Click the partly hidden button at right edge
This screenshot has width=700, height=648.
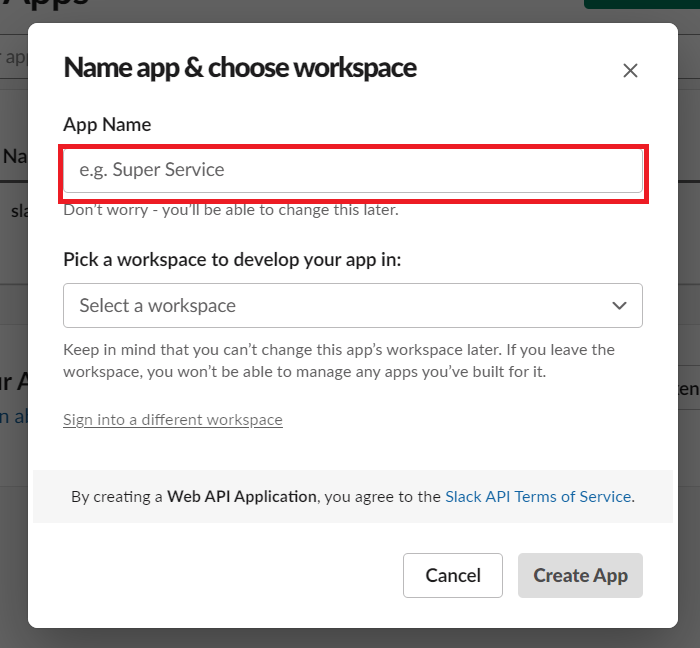click(688, 388)
